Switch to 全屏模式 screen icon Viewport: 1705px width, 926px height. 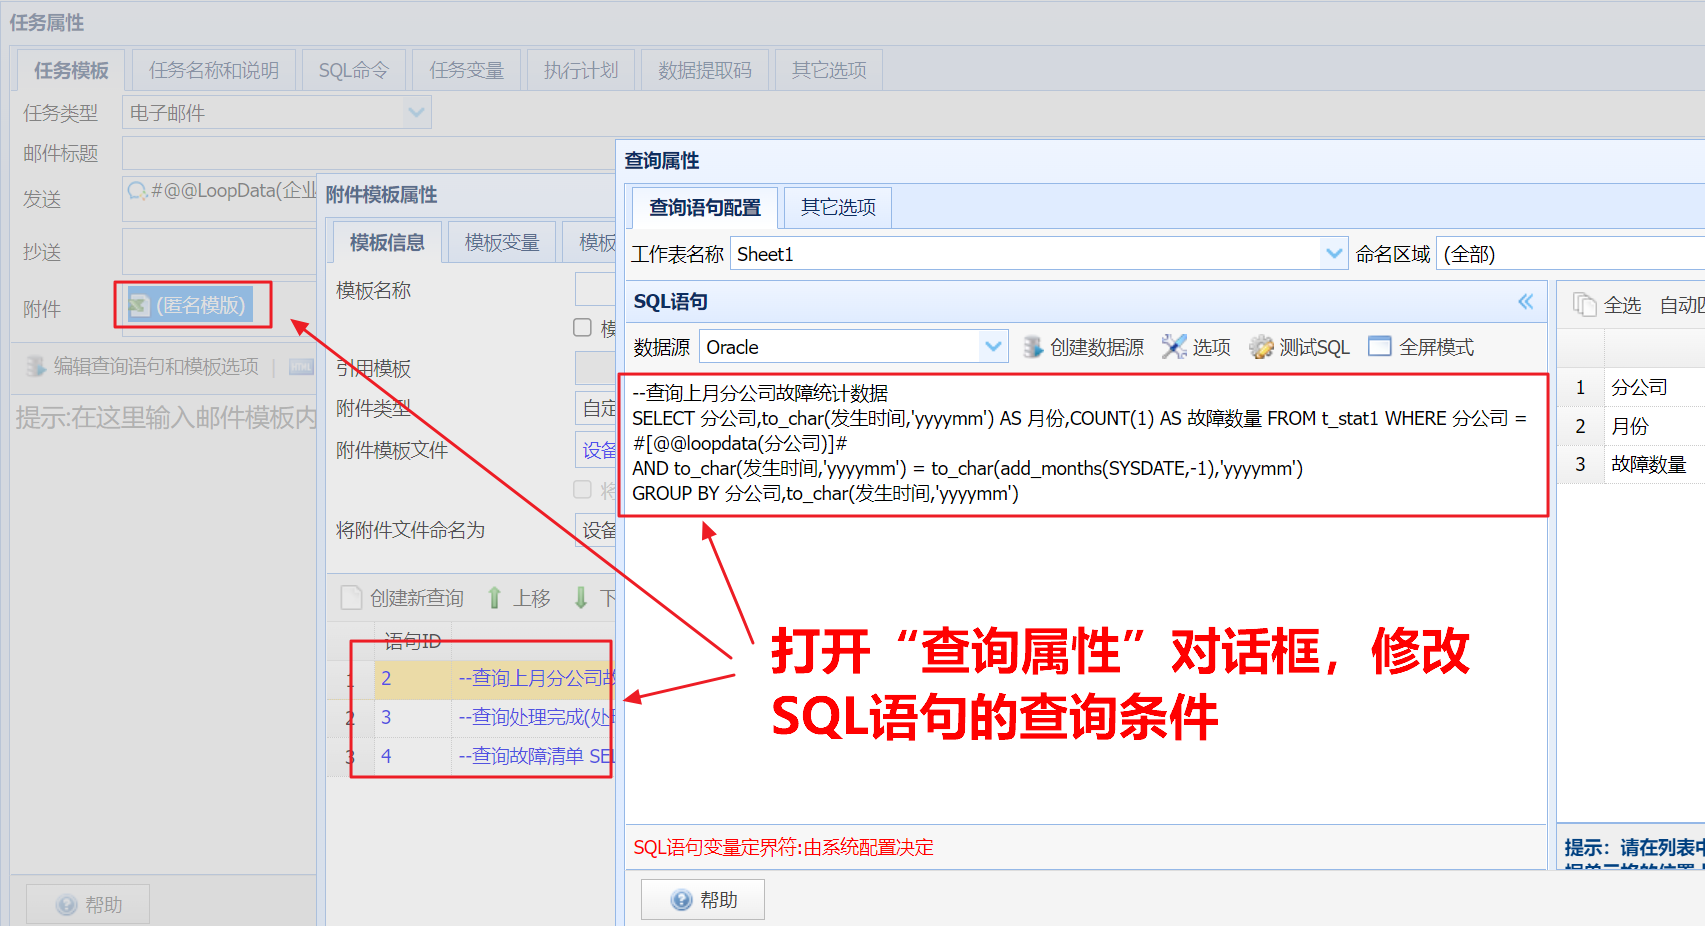pyautogui.click(x=1380, y=347)
